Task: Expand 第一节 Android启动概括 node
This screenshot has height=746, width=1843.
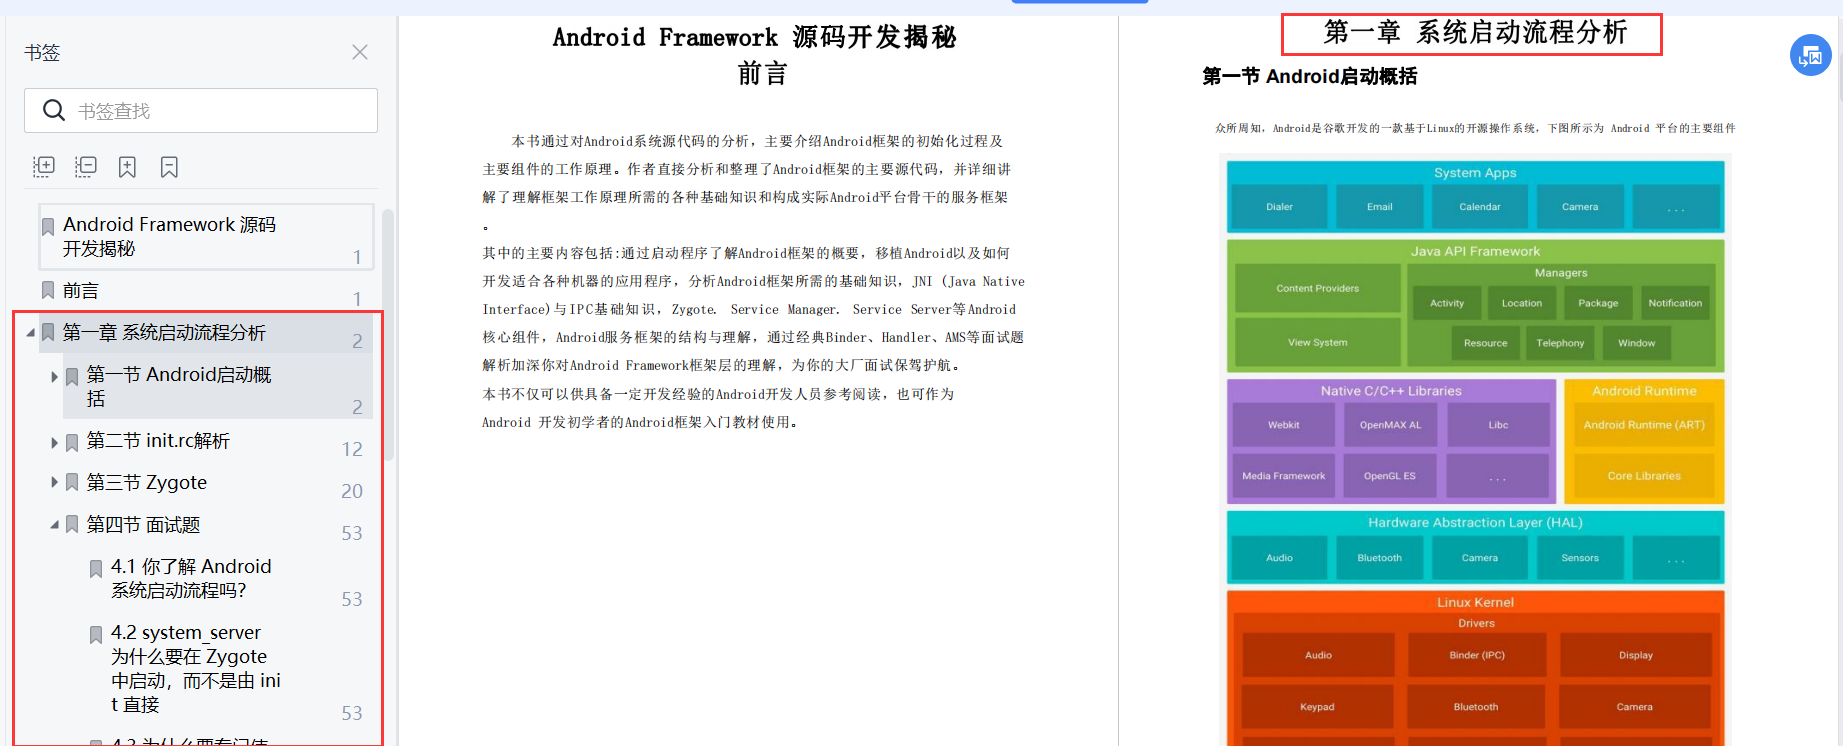Action: click(x=55, y=377)
